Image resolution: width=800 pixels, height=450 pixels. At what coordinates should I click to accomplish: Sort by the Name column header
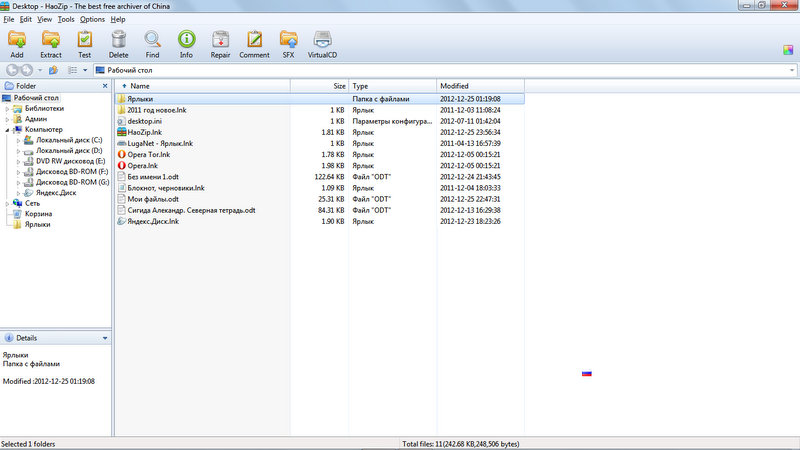(203, 86)
